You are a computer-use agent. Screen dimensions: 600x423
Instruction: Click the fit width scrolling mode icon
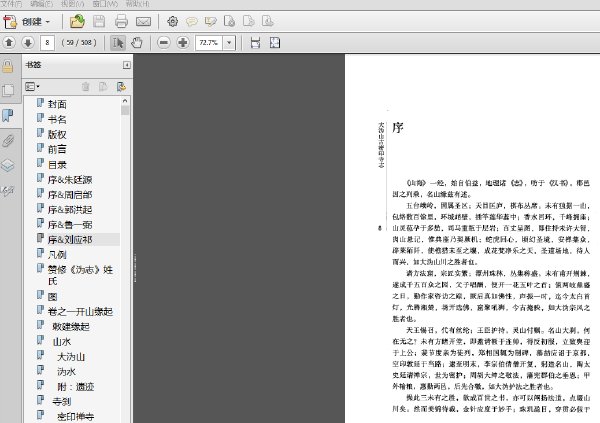pos(255,42)
